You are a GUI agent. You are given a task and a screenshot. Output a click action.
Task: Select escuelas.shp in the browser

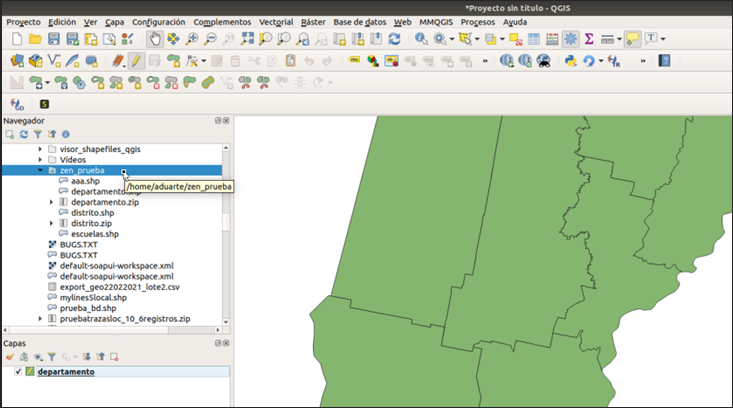coord(95,234)
